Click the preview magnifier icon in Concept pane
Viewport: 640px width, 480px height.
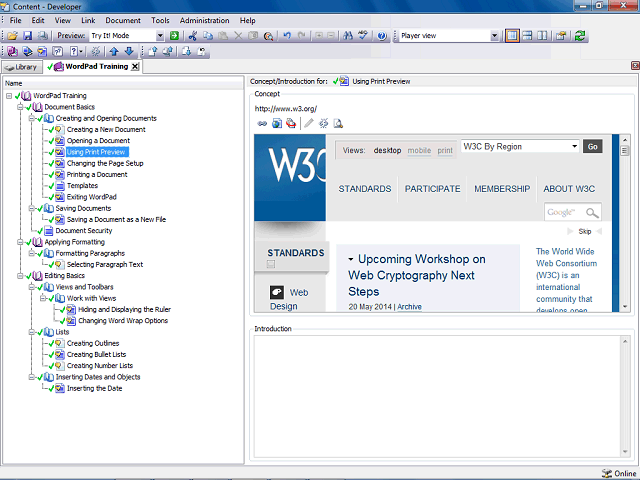pos(338,123)
